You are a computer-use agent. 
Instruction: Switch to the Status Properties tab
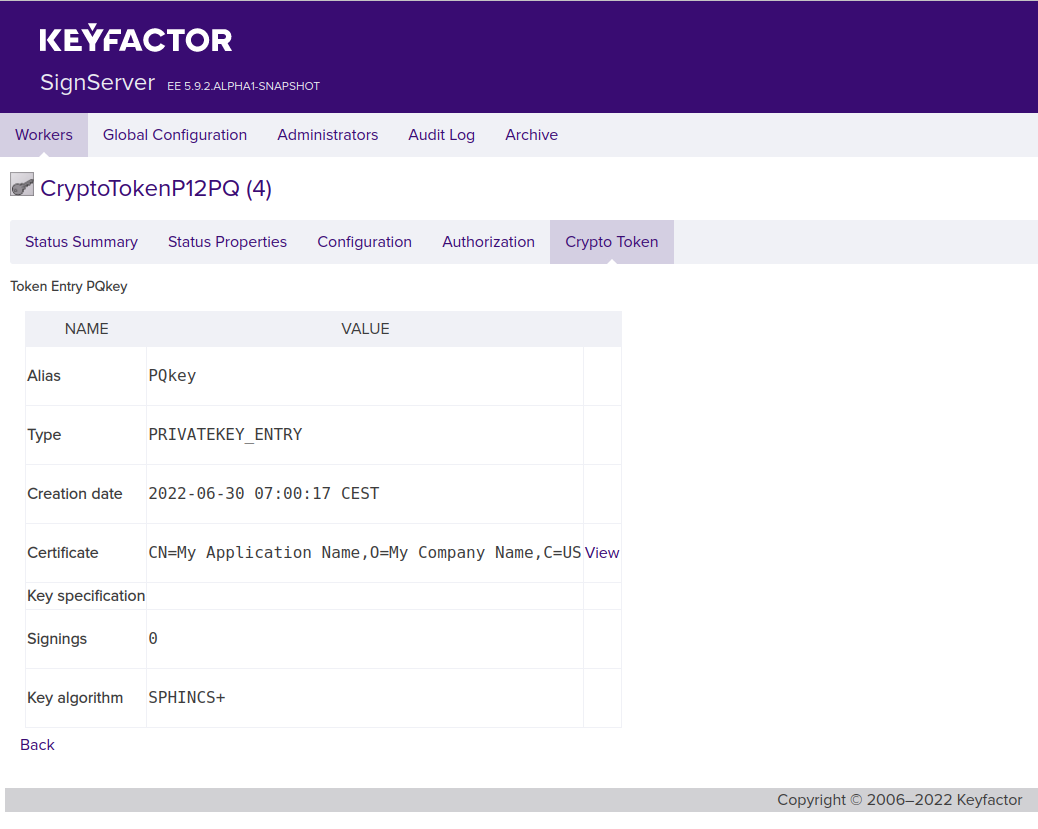click(x=227, y=242)
